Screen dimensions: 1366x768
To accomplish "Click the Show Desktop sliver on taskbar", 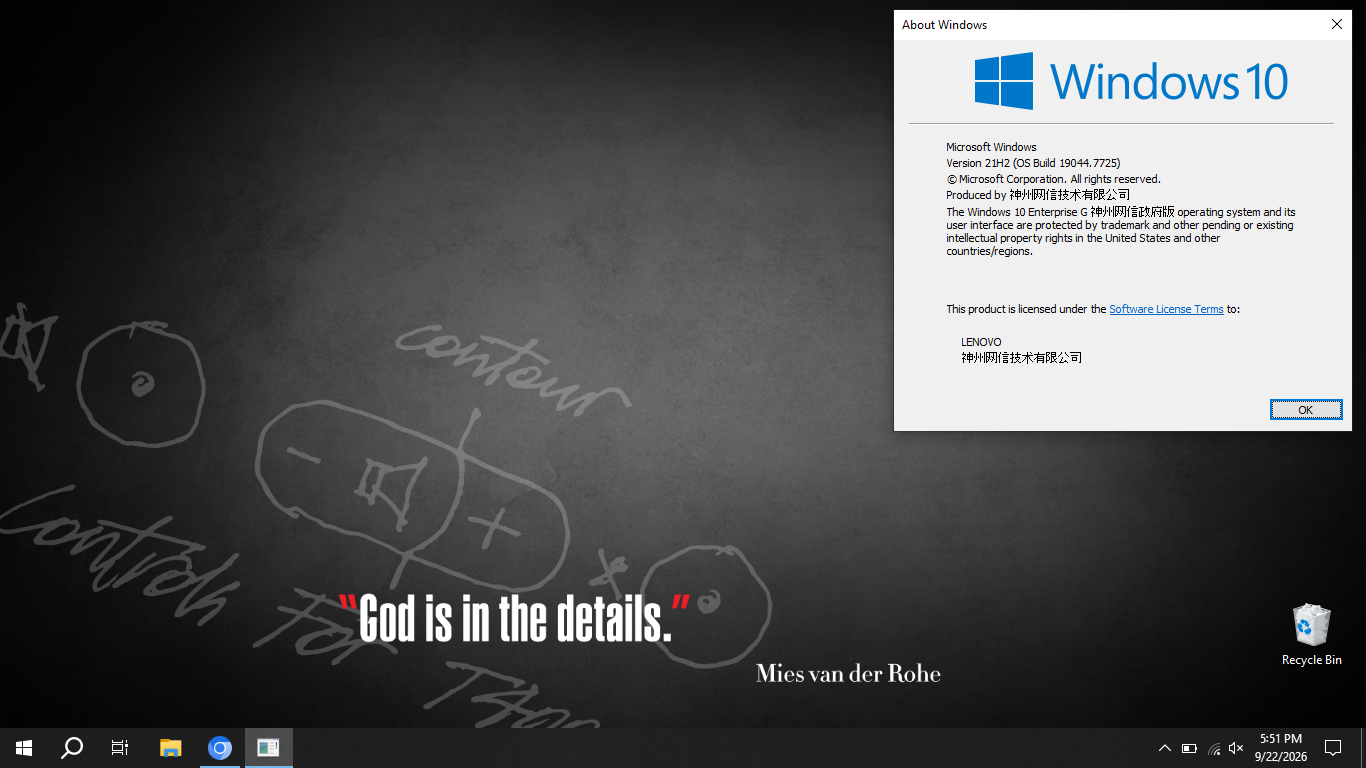I will pos(1363,748).
